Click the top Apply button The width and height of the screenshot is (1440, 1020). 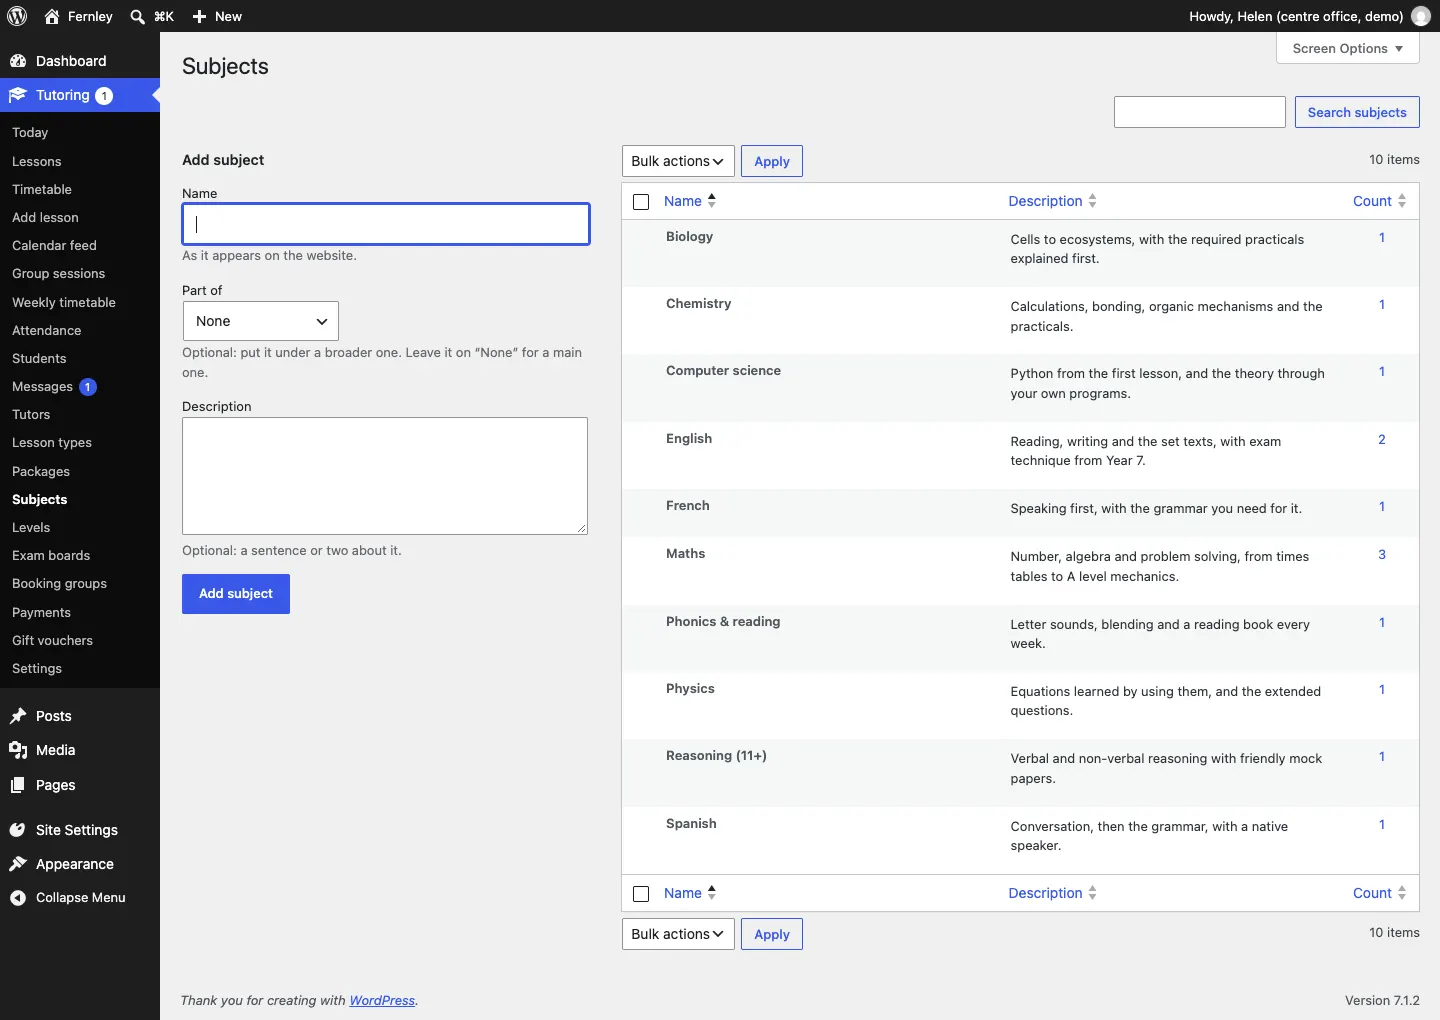772,161
